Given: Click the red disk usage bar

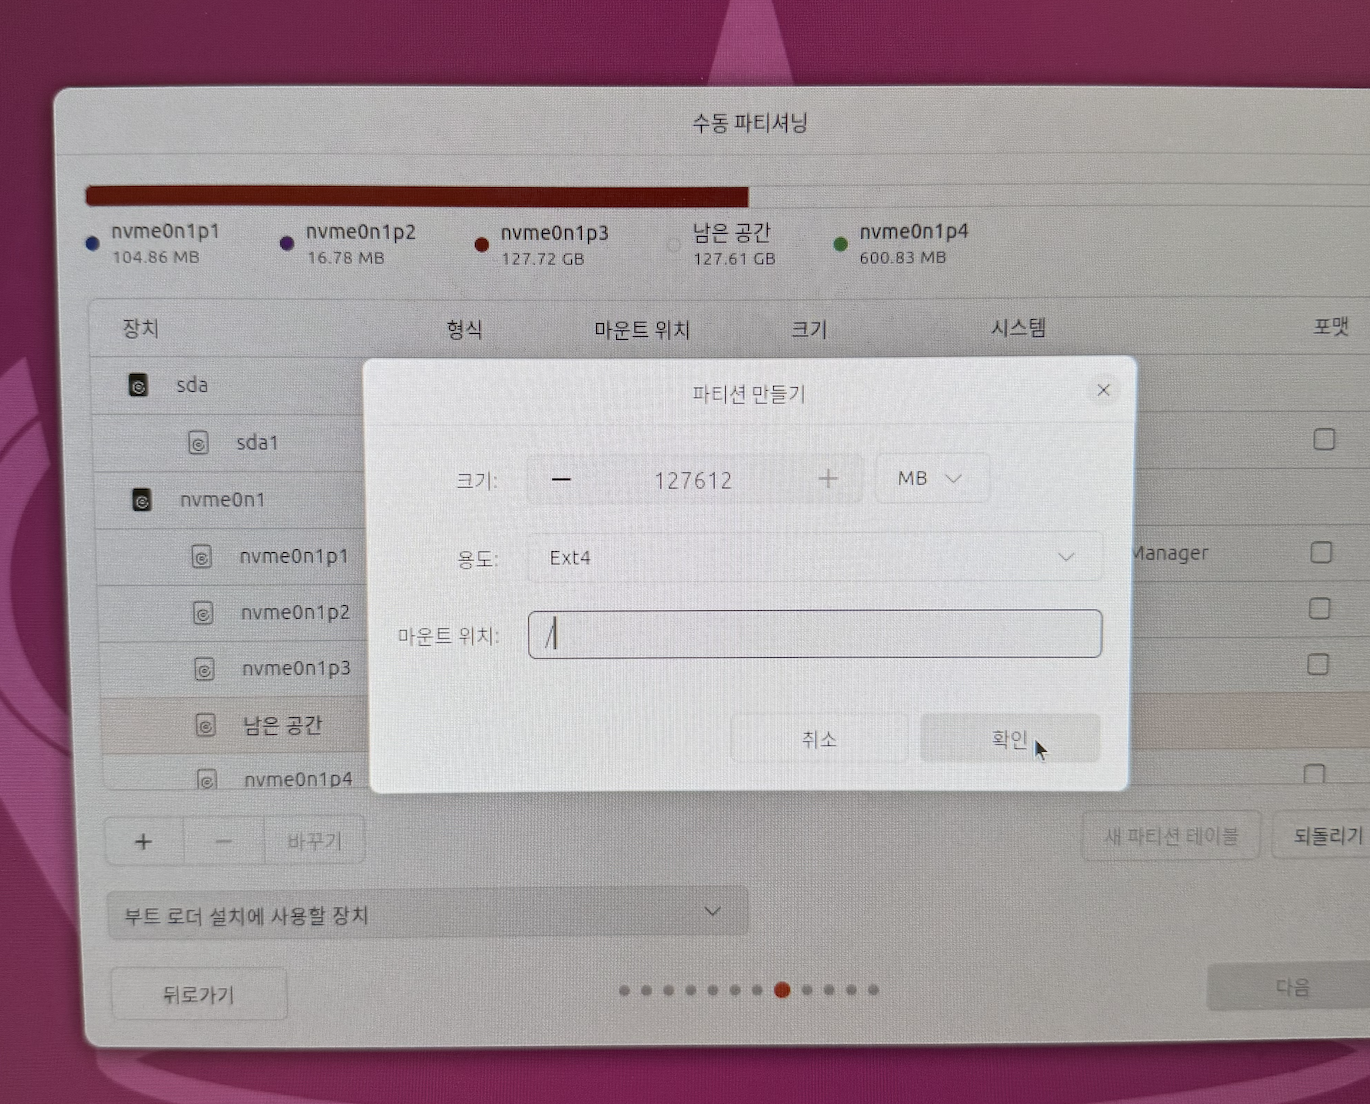Looking at the screenshot, I should [417, 196].
